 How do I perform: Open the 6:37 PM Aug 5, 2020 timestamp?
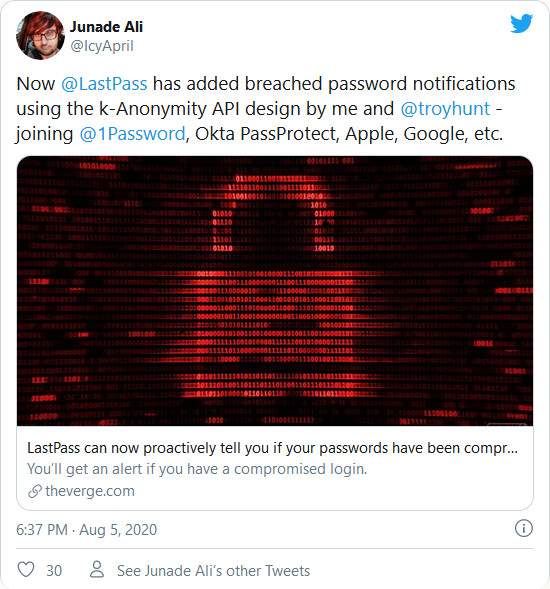pyautogui.click(x=86, y=530)
